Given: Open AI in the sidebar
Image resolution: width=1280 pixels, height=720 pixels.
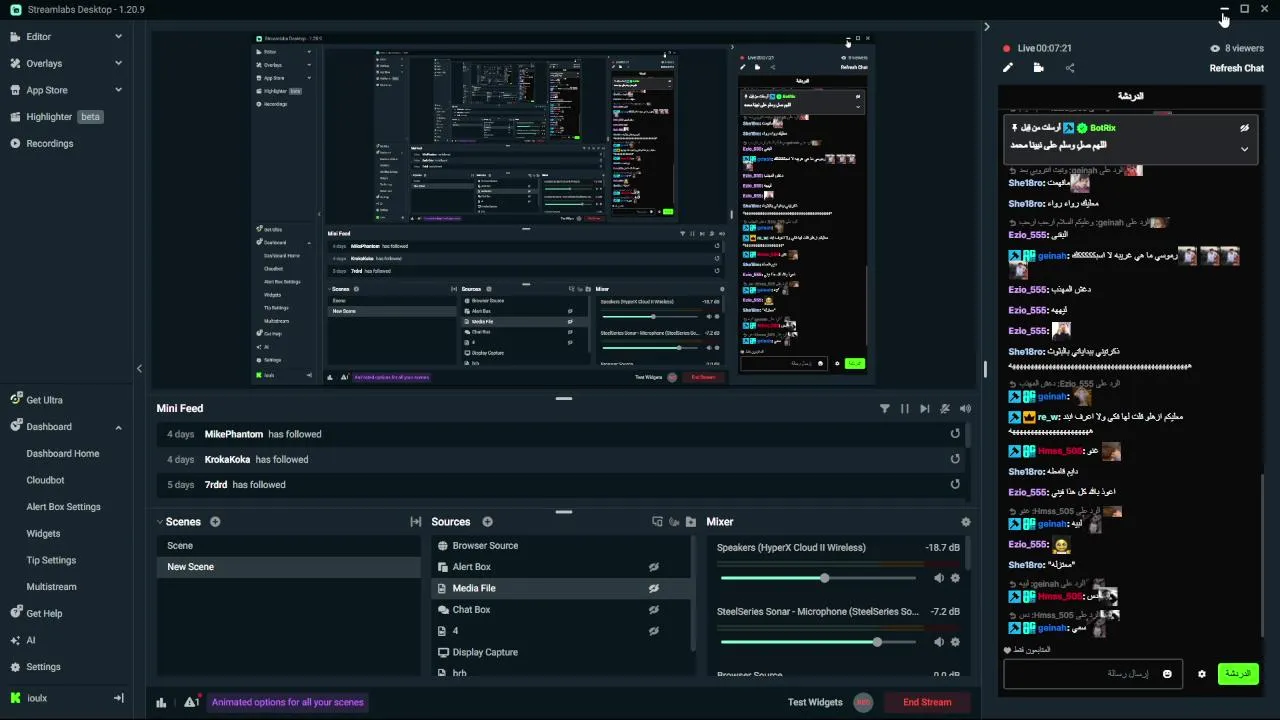Looking at the screenshot, I should (x=30, y=640).
